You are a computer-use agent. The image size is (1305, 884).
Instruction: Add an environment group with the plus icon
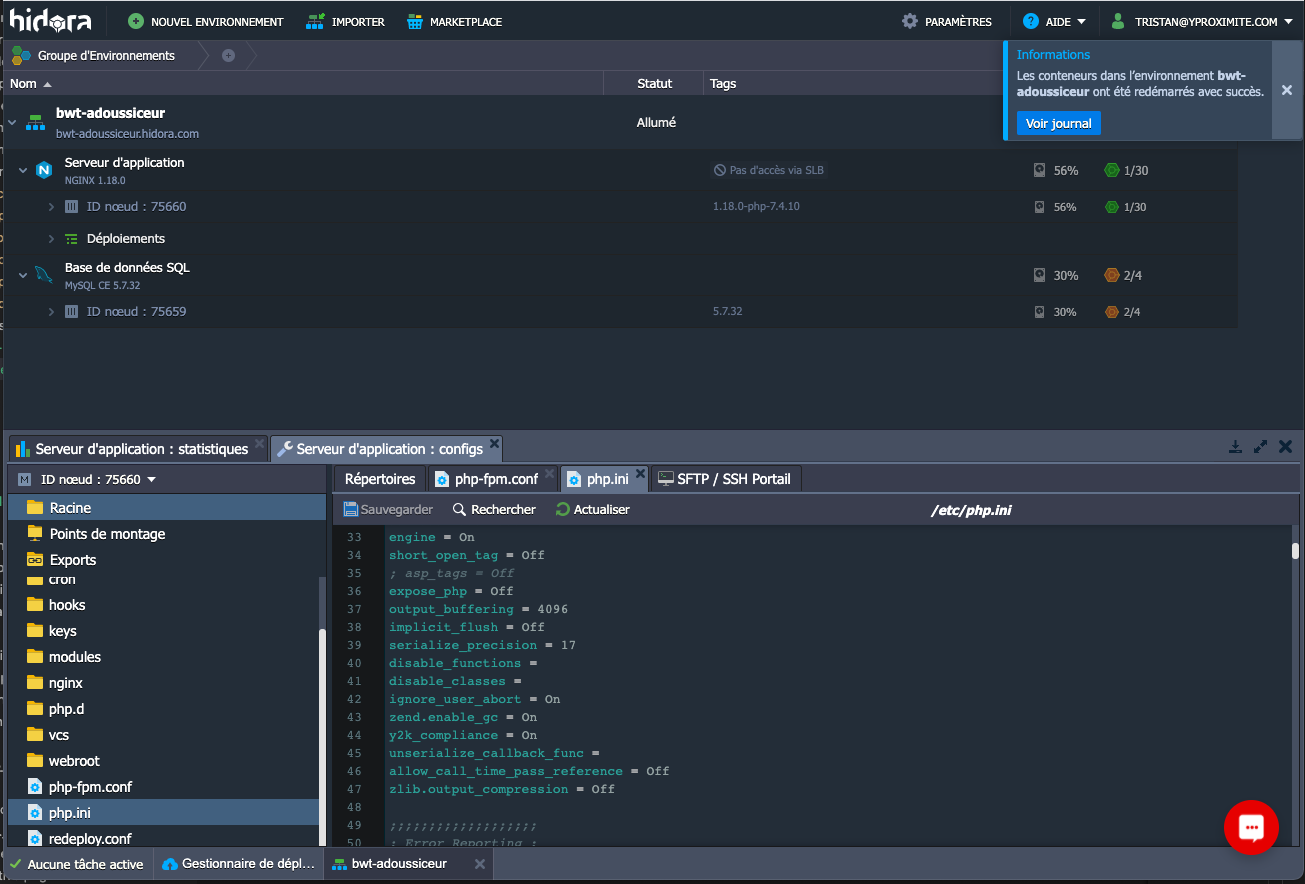point(228,56)
